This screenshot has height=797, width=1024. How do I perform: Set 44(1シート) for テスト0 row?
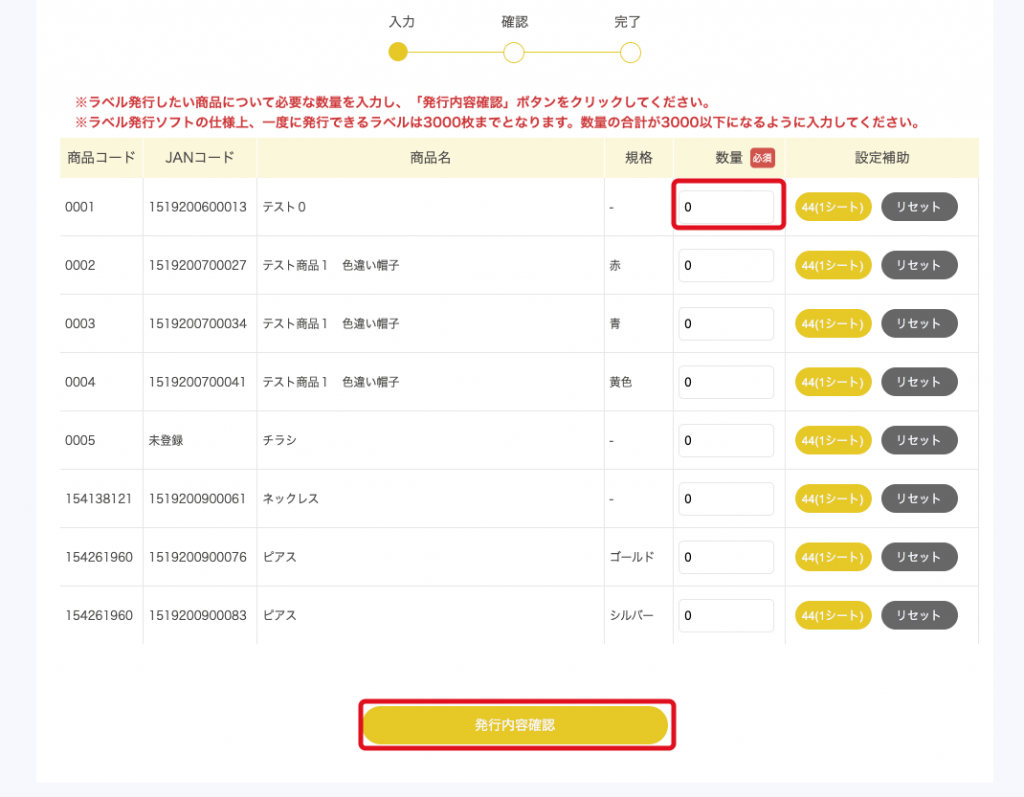(833, 207)
